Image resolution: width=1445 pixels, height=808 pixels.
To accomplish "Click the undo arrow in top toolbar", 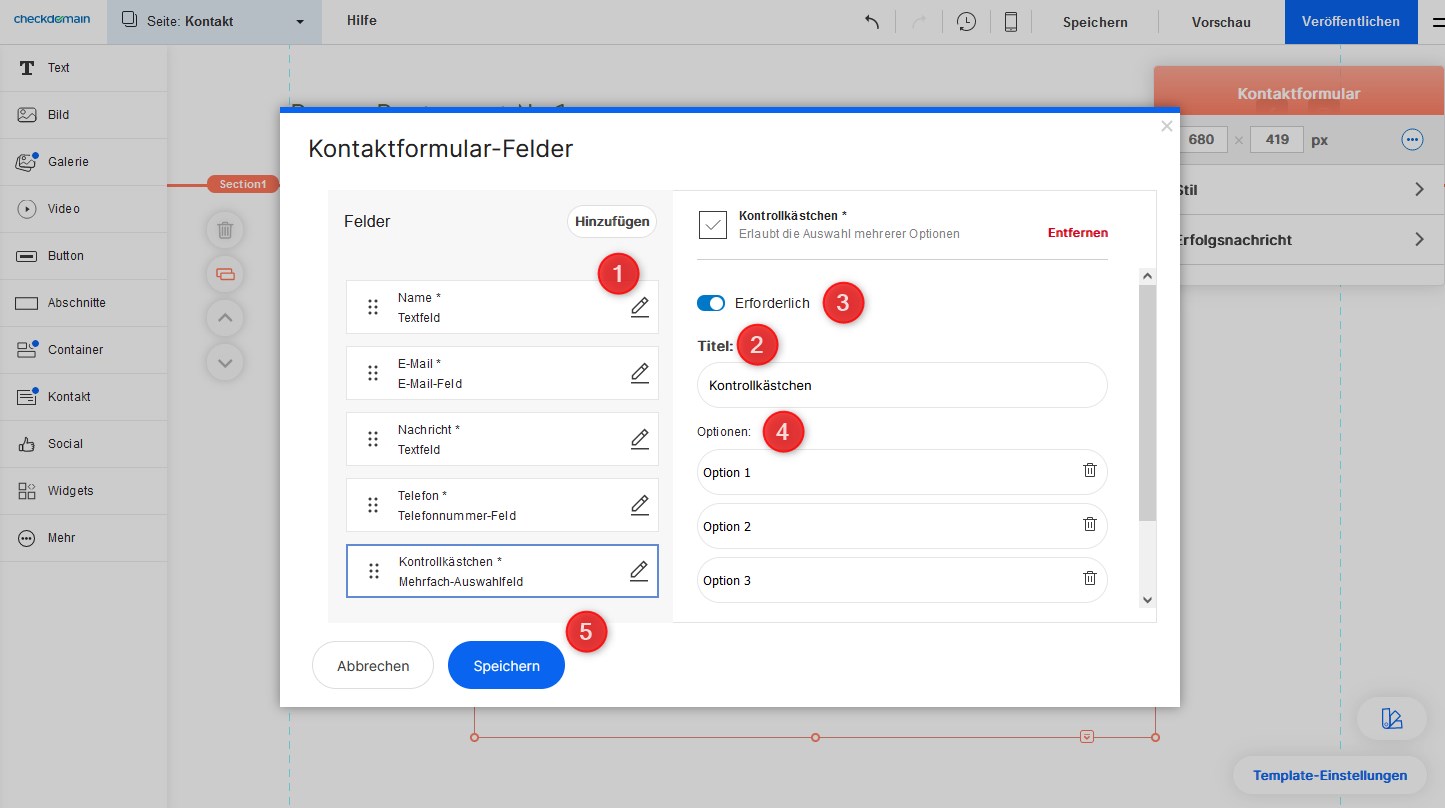I will (872, 22).
